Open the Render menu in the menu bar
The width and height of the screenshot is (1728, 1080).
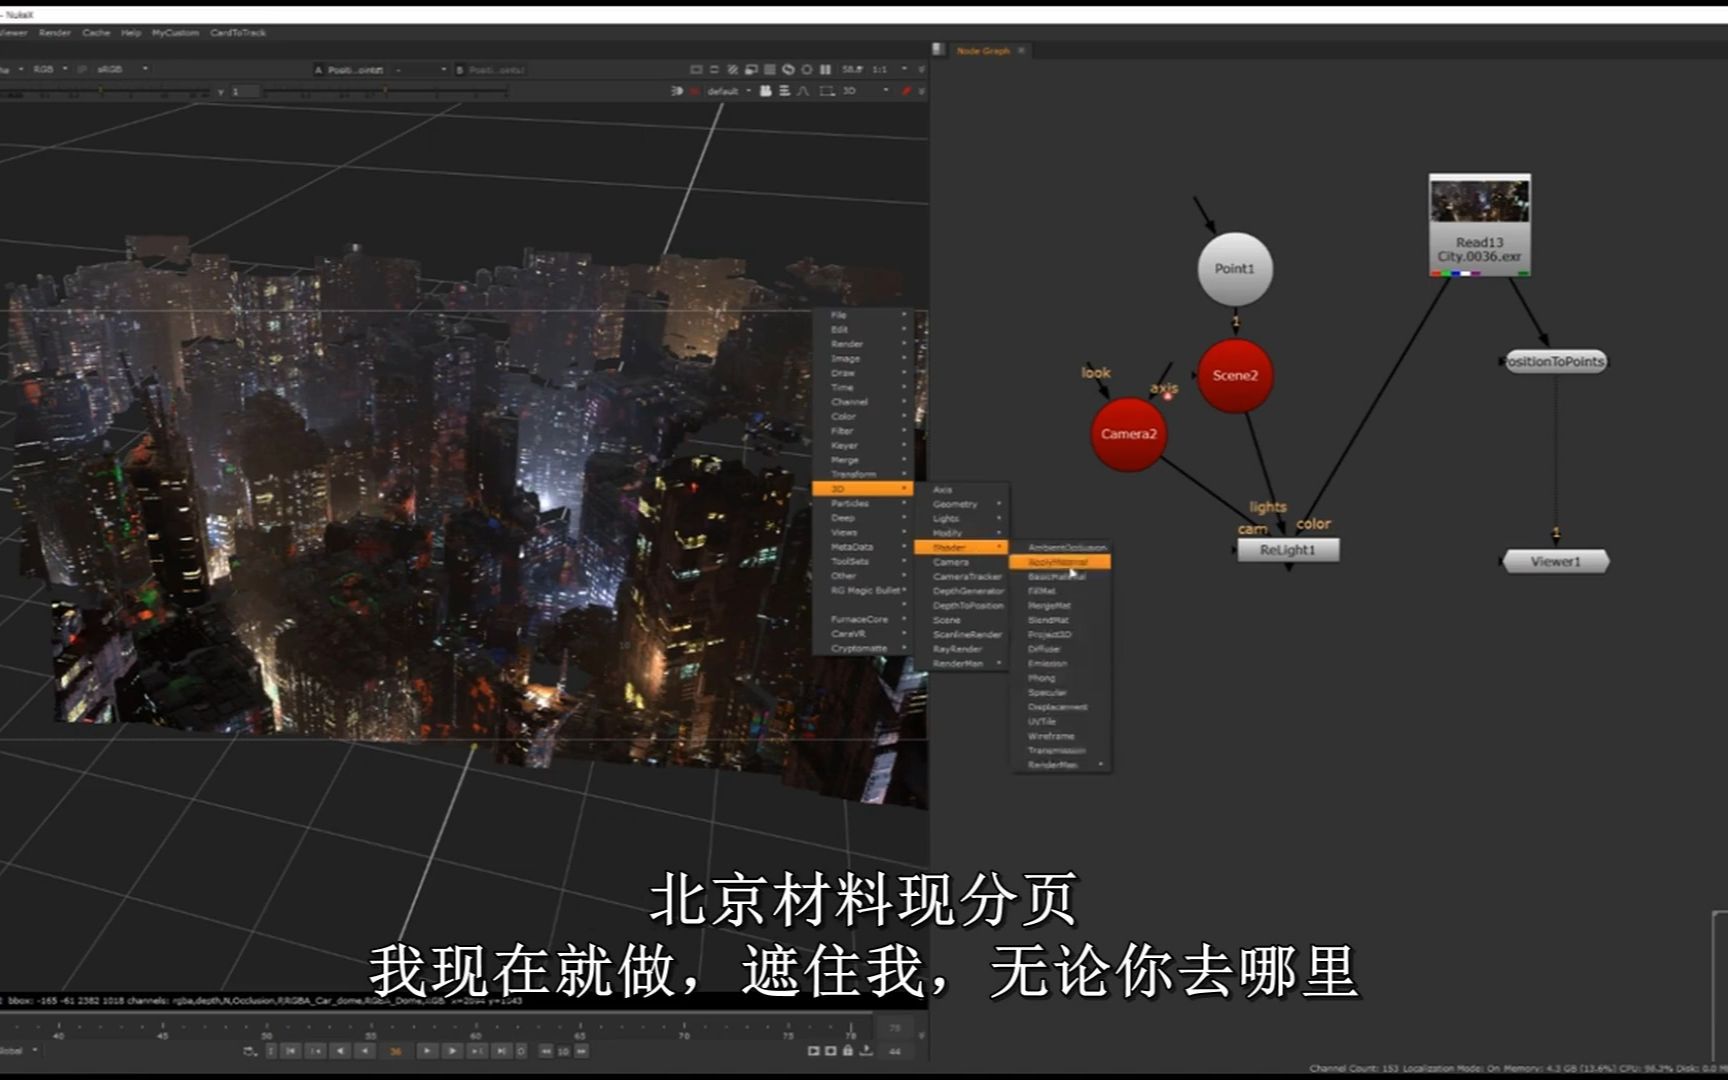[55, 32]
